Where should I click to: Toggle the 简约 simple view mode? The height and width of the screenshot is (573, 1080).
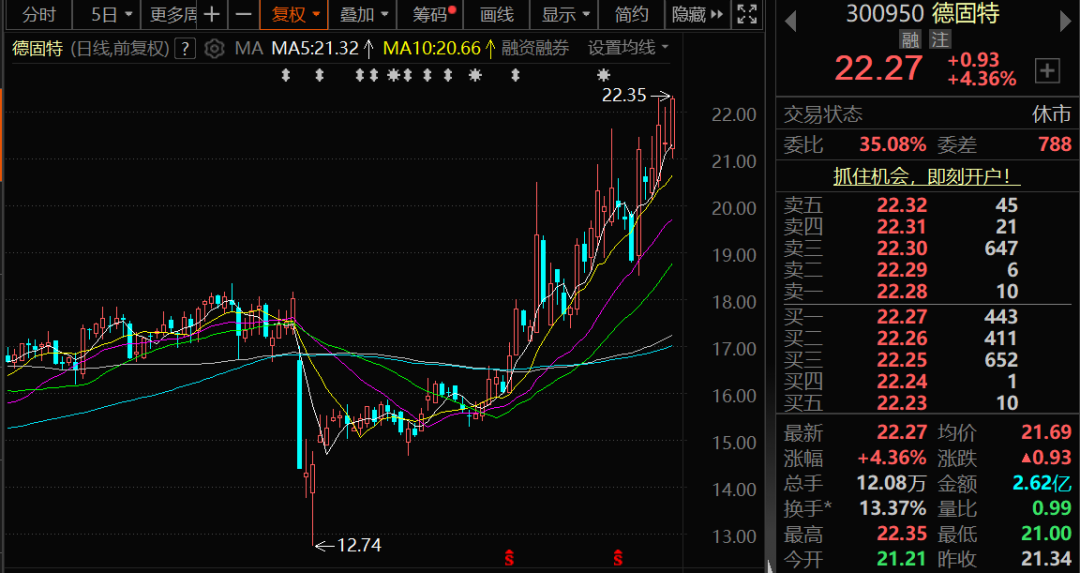(x=631, y=15)
